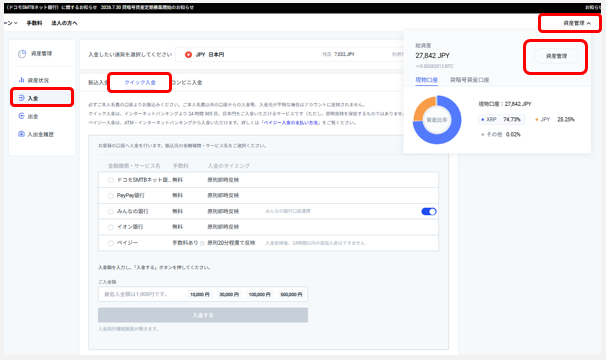
Task: Switch to the 振込入金 tab
Action: pos(98,82)
